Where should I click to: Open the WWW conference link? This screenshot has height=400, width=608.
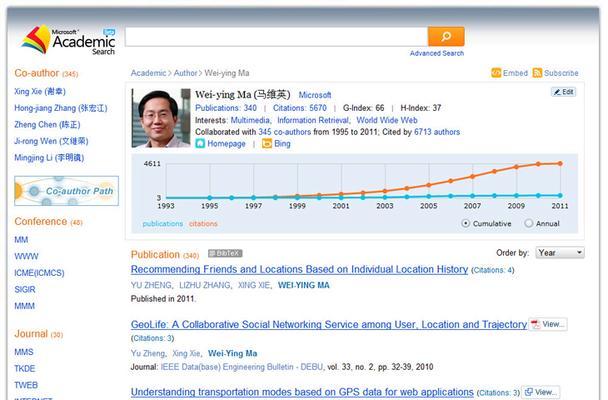pos(26,257)
